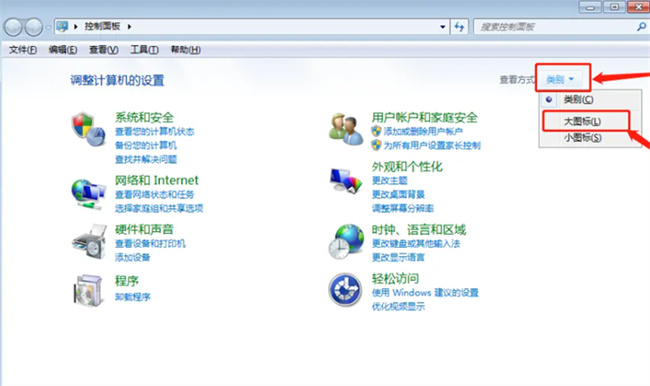Open the Ease of Access icon

click(x=345, y=289)
